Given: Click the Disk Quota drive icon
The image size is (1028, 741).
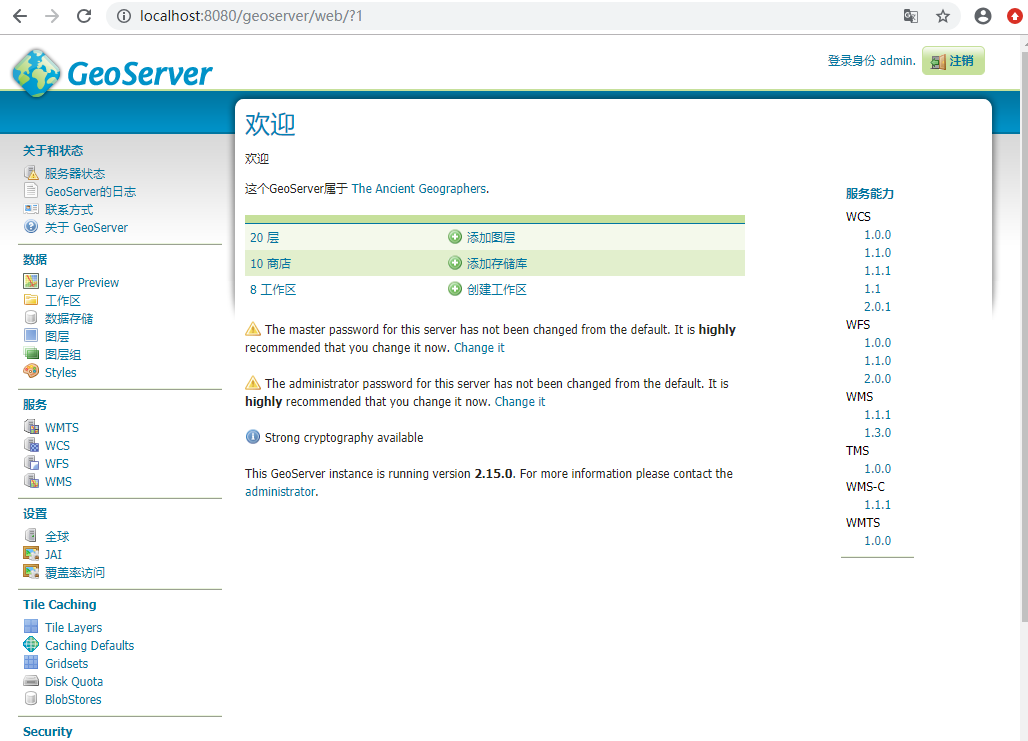Looking at the screenshot, I should click(x=31, y=681).
